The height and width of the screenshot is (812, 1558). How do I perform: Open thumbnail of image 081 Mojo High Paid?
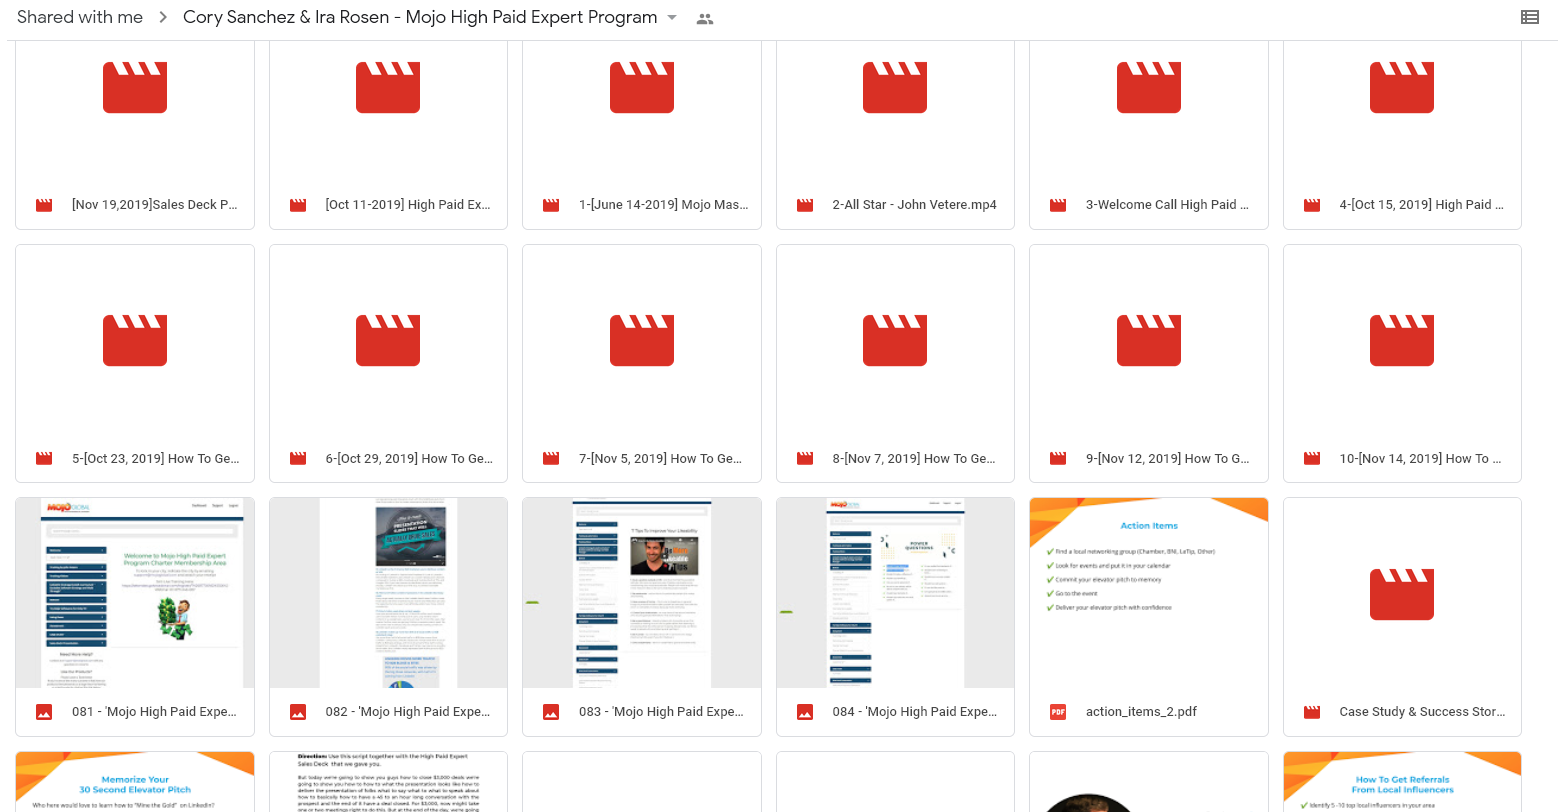135,593
